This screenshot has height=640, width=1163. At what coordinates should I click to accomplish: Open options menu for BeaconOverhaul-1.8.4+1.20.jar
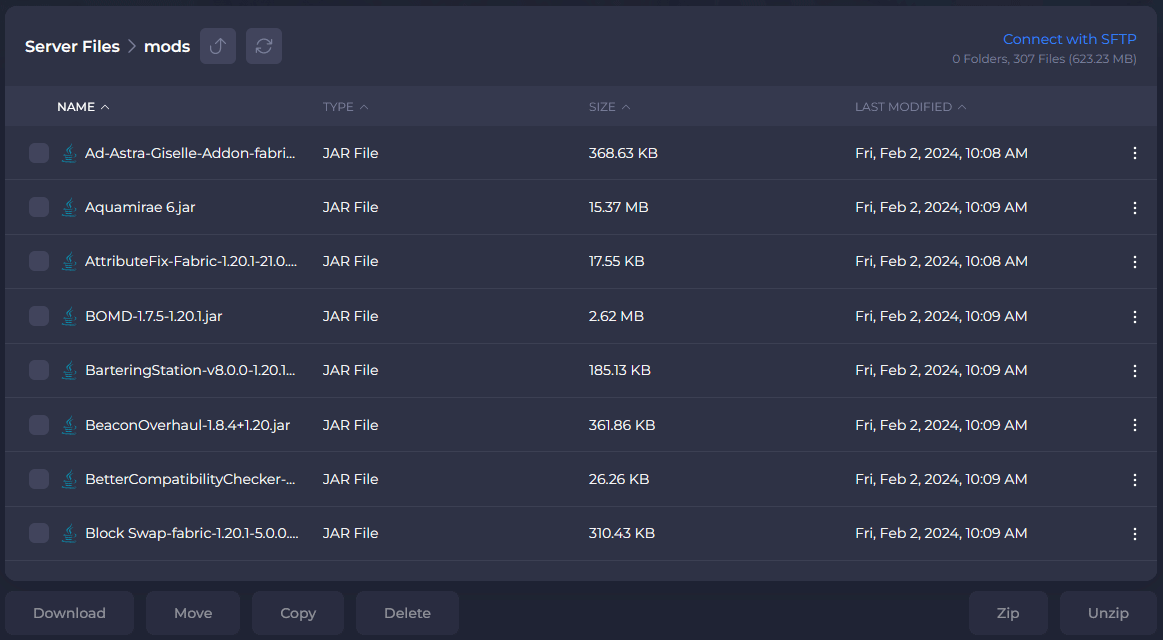pyautogui.click(x=1134, y=425)
